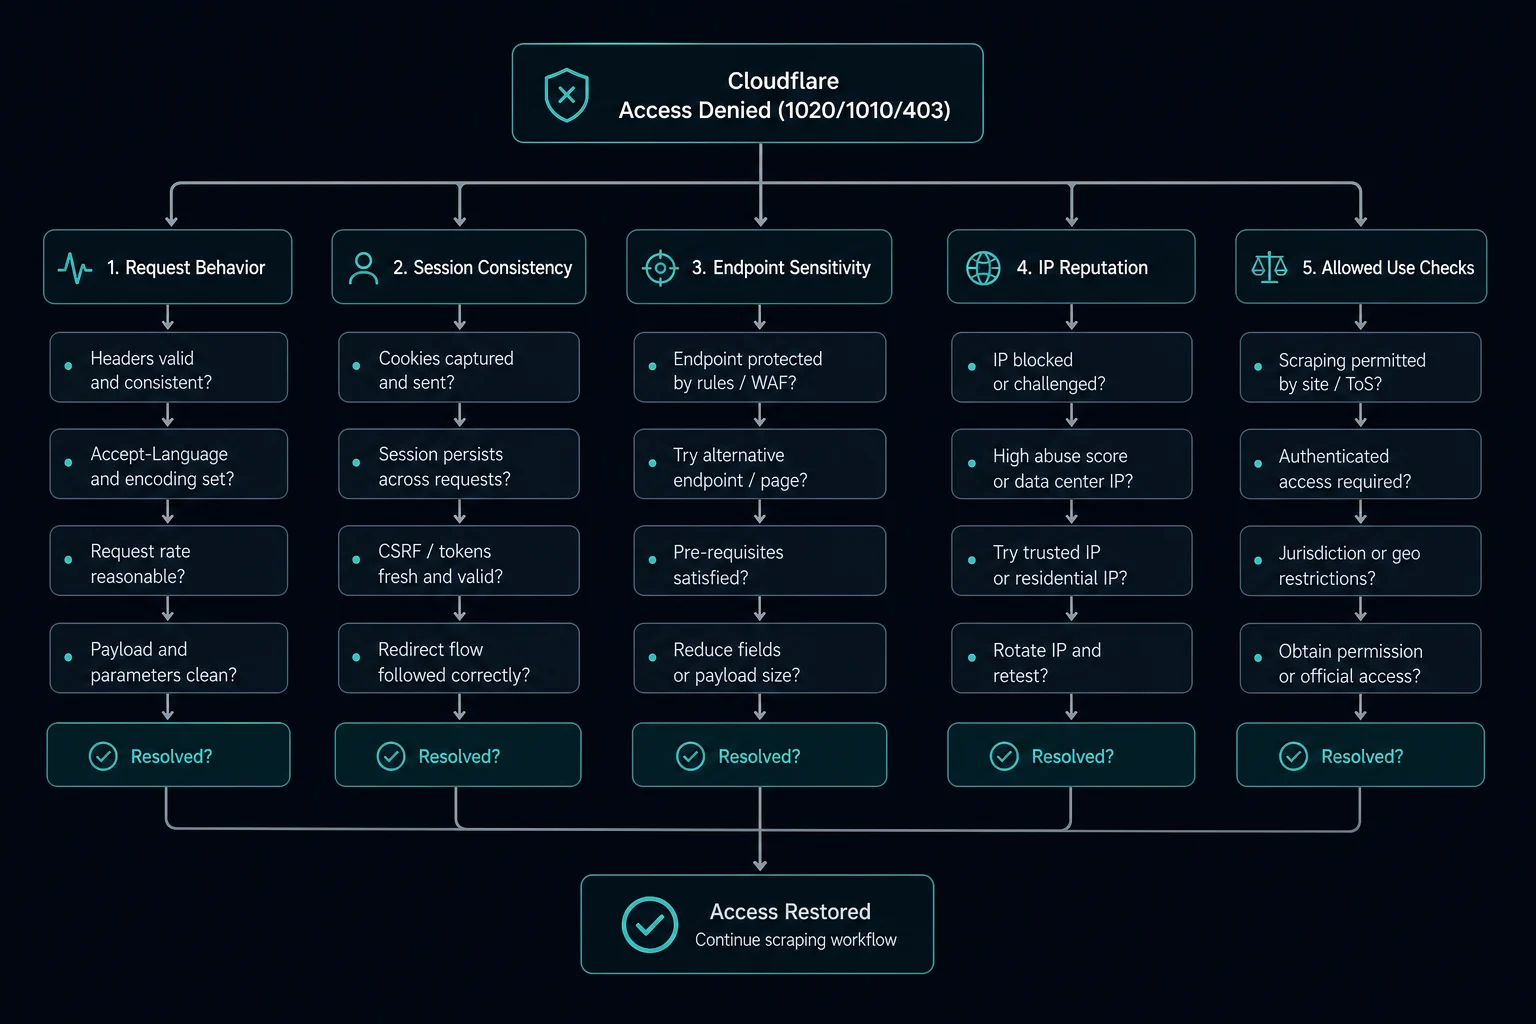Image resolution: width=1536 pixels, height=1024 pixels.
Task: Click Redirect flow followed correctly box
Action: point(459,658)
